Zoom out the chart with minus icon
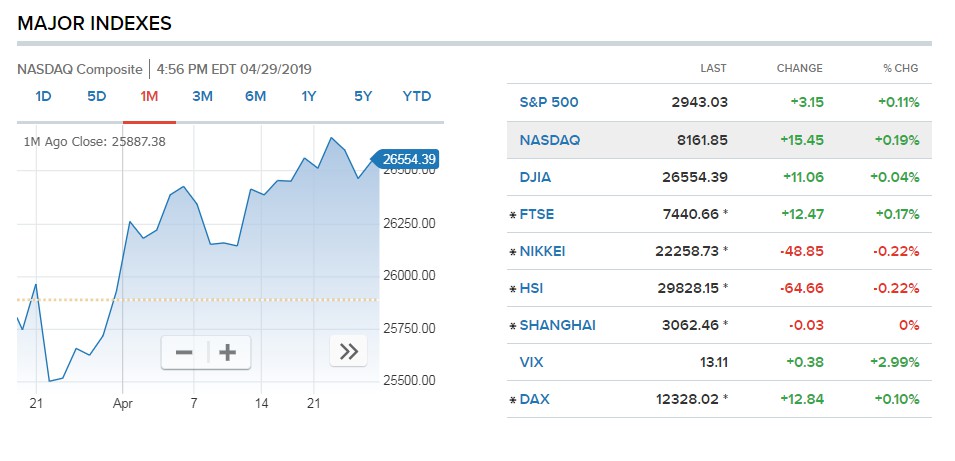 pos(184,352)
